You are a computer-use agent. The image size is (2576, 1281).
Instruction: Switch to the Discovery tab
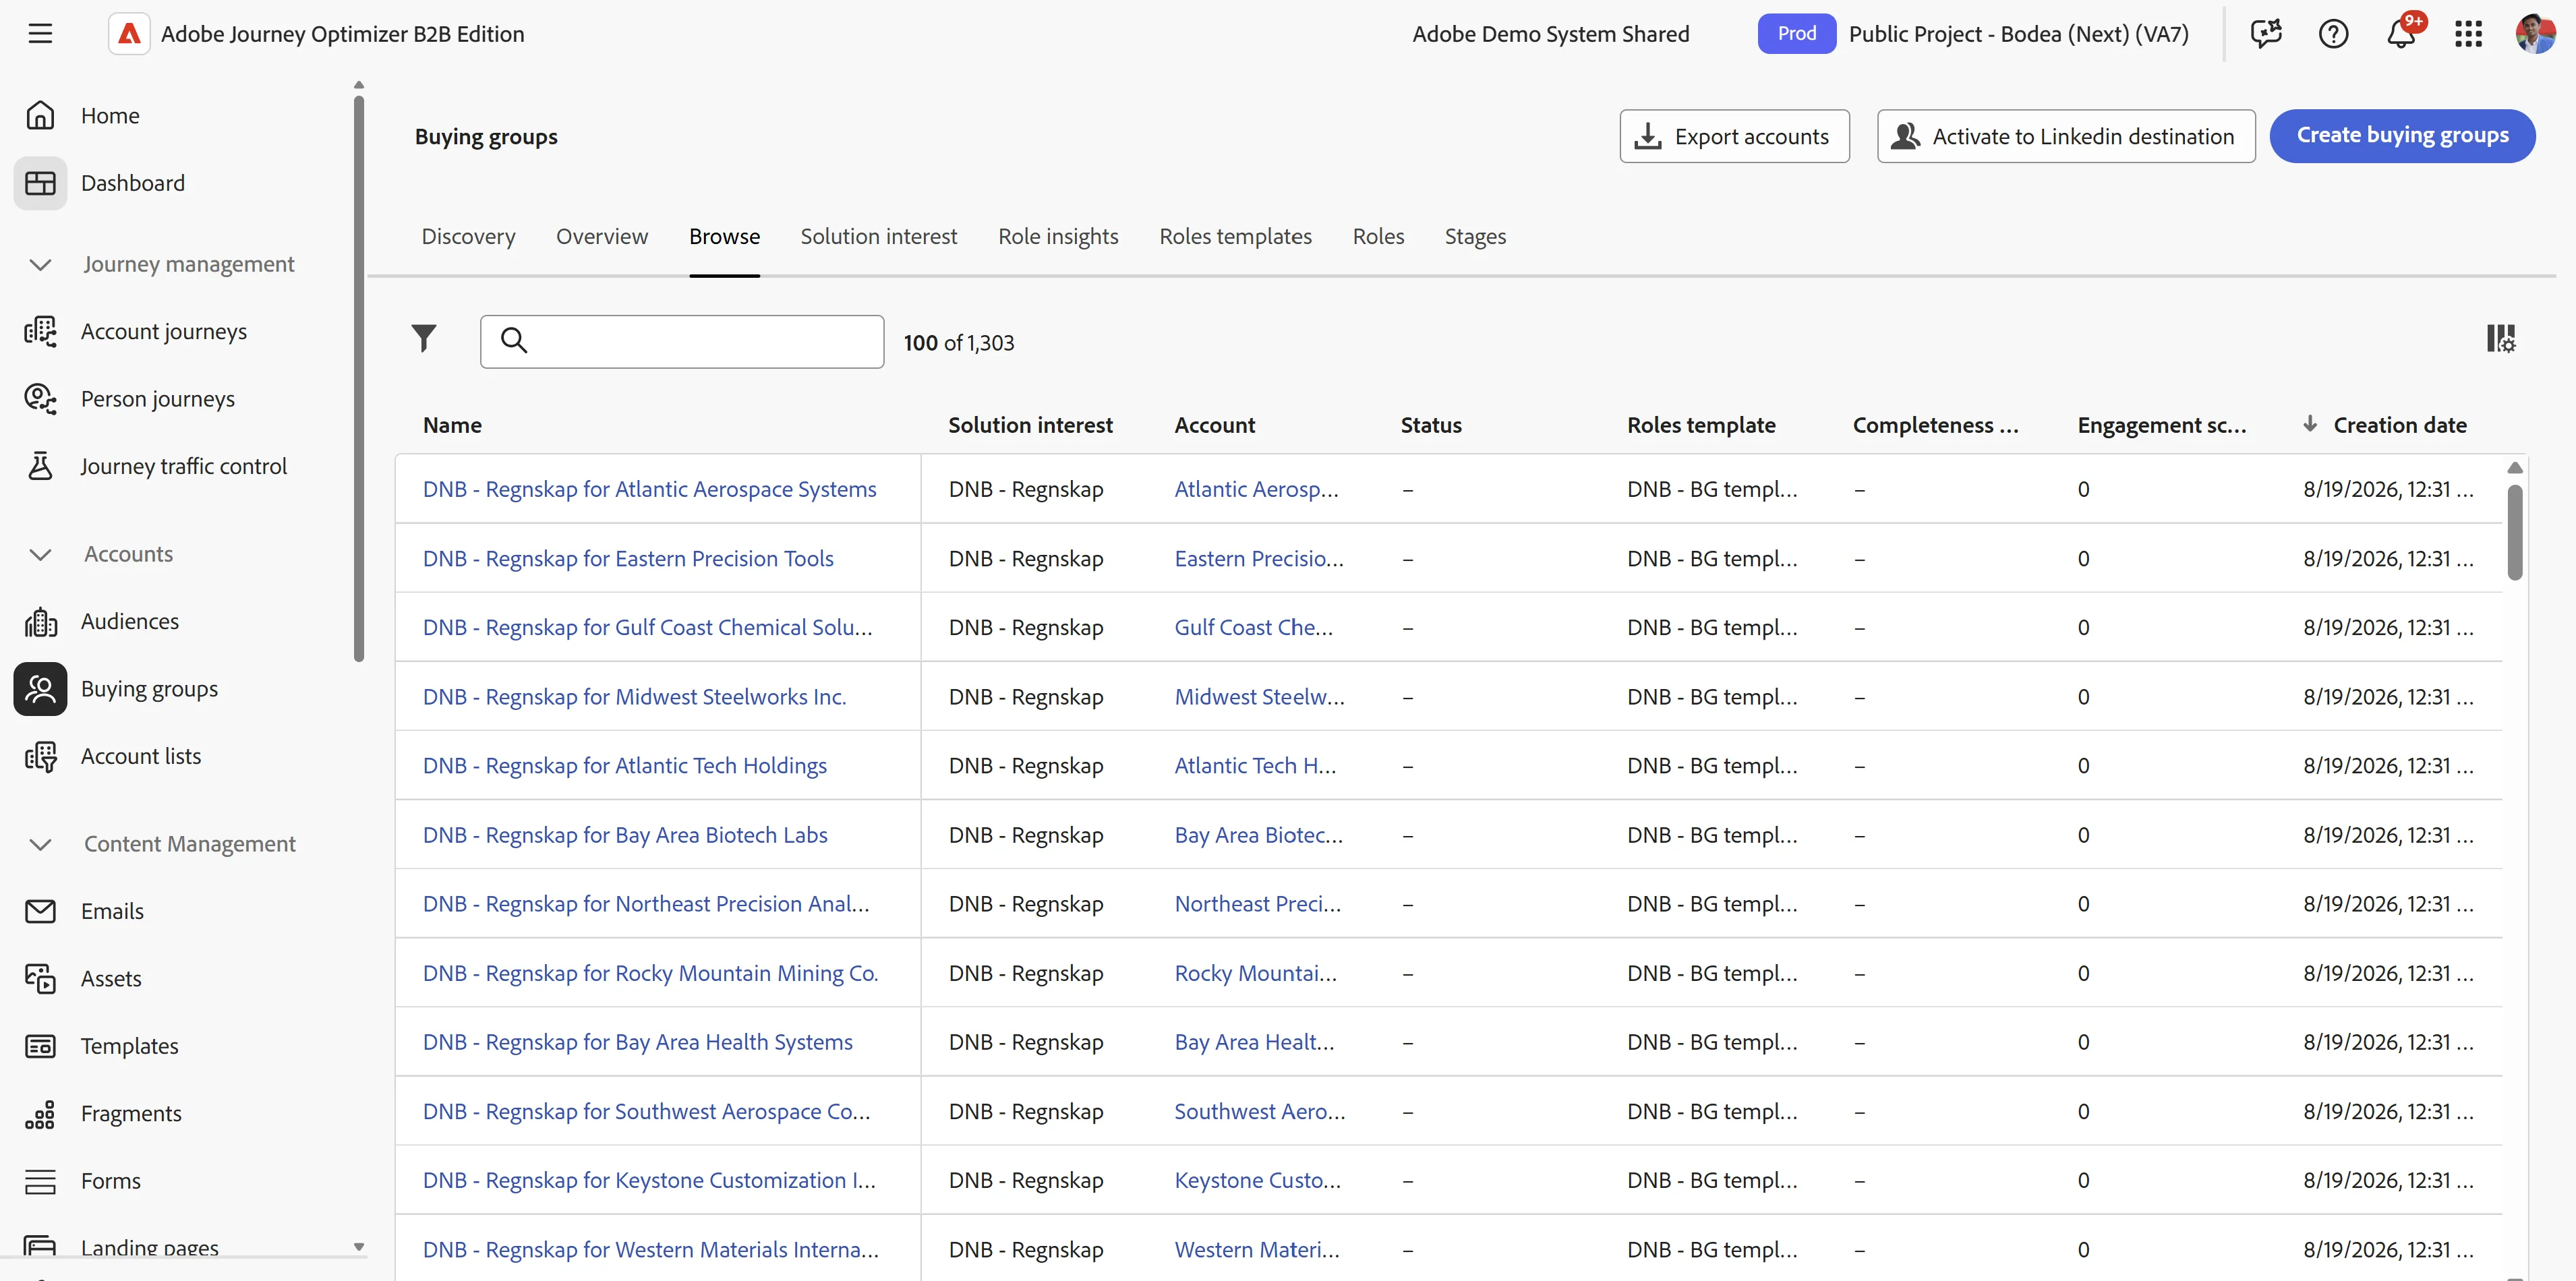pyautogui.click(x=468, y=237)
